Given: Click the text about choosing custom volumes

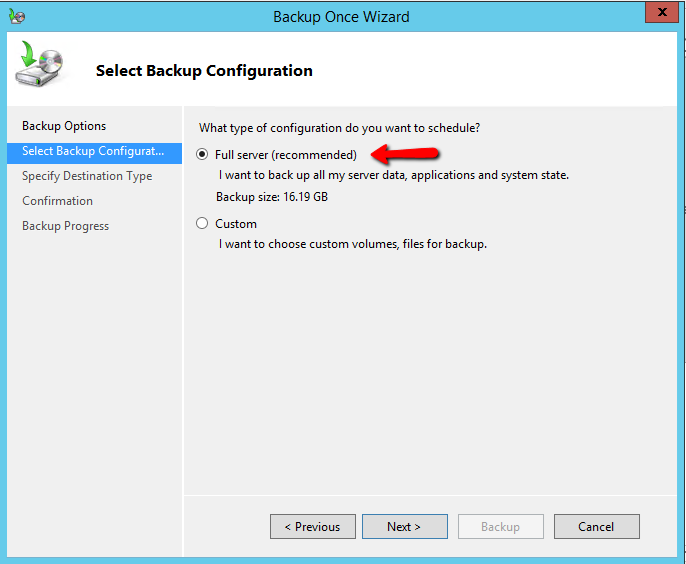Looking at the screenshot, I should (x=353, y=244).
